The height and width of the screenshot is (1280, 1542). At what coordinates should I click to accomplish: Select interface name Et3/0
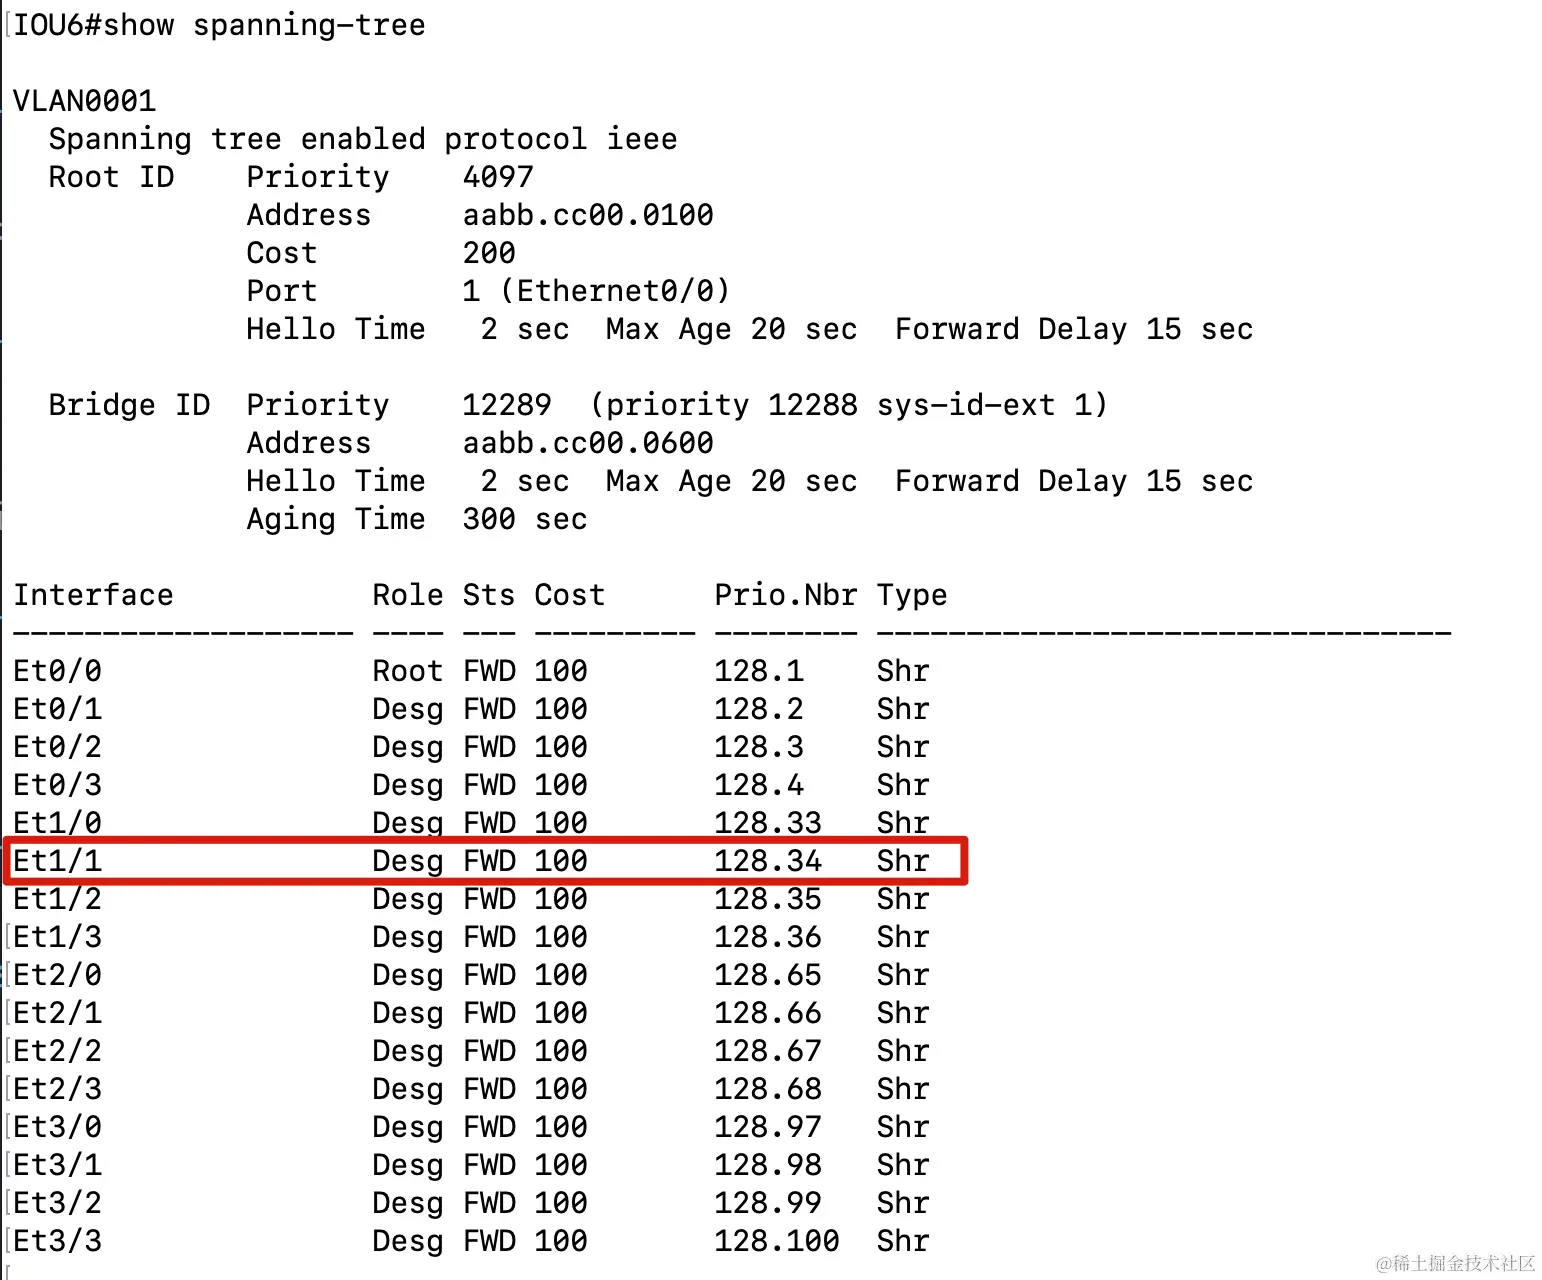click(x=57, y=1127)
